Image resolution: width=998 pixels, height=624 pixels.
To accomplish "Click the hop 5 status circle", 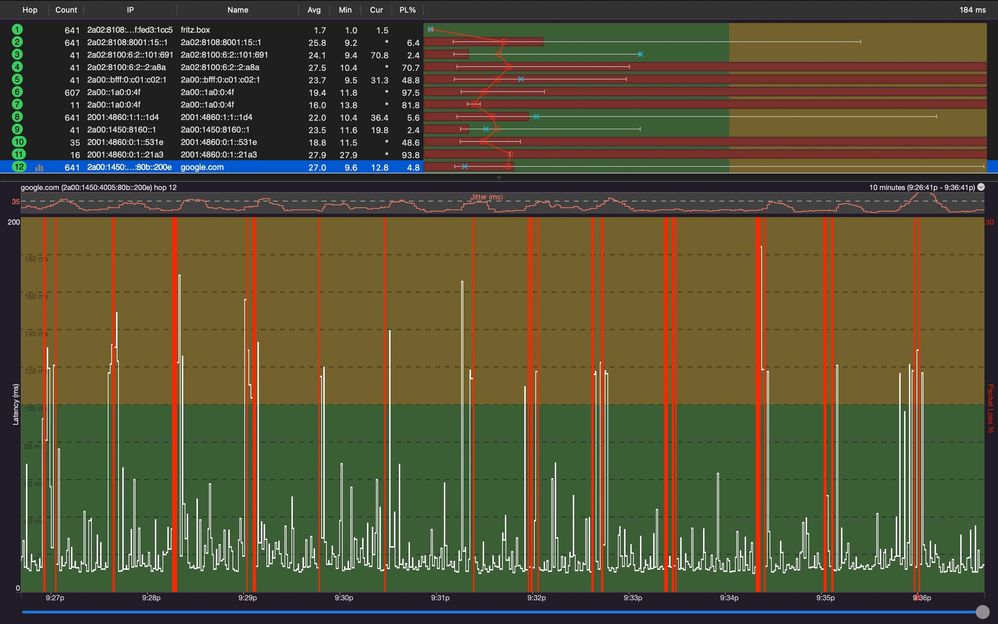I will pos(17,80).
